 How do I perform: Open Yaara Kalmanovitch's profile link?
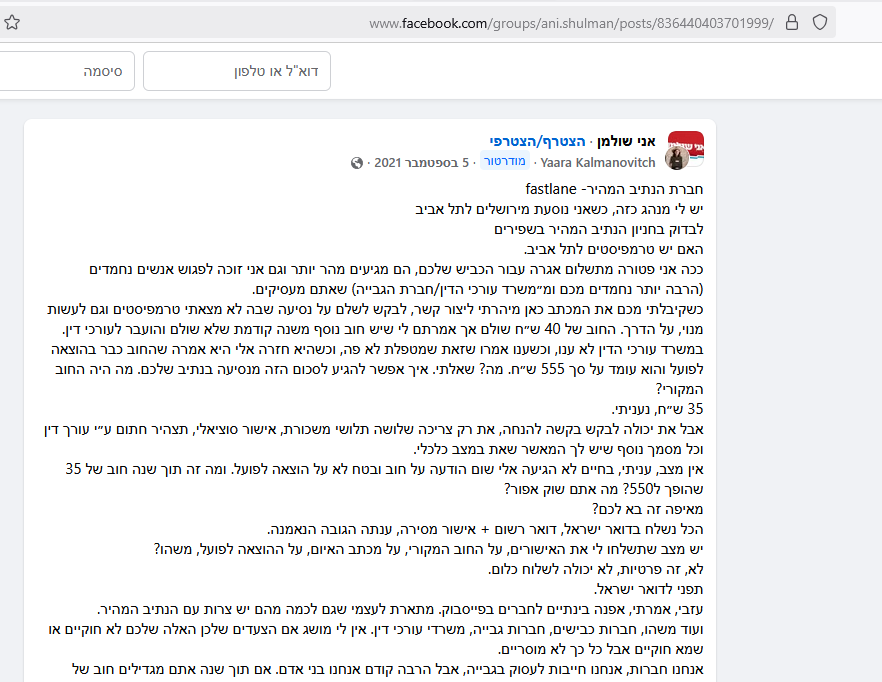pos(597,162)
